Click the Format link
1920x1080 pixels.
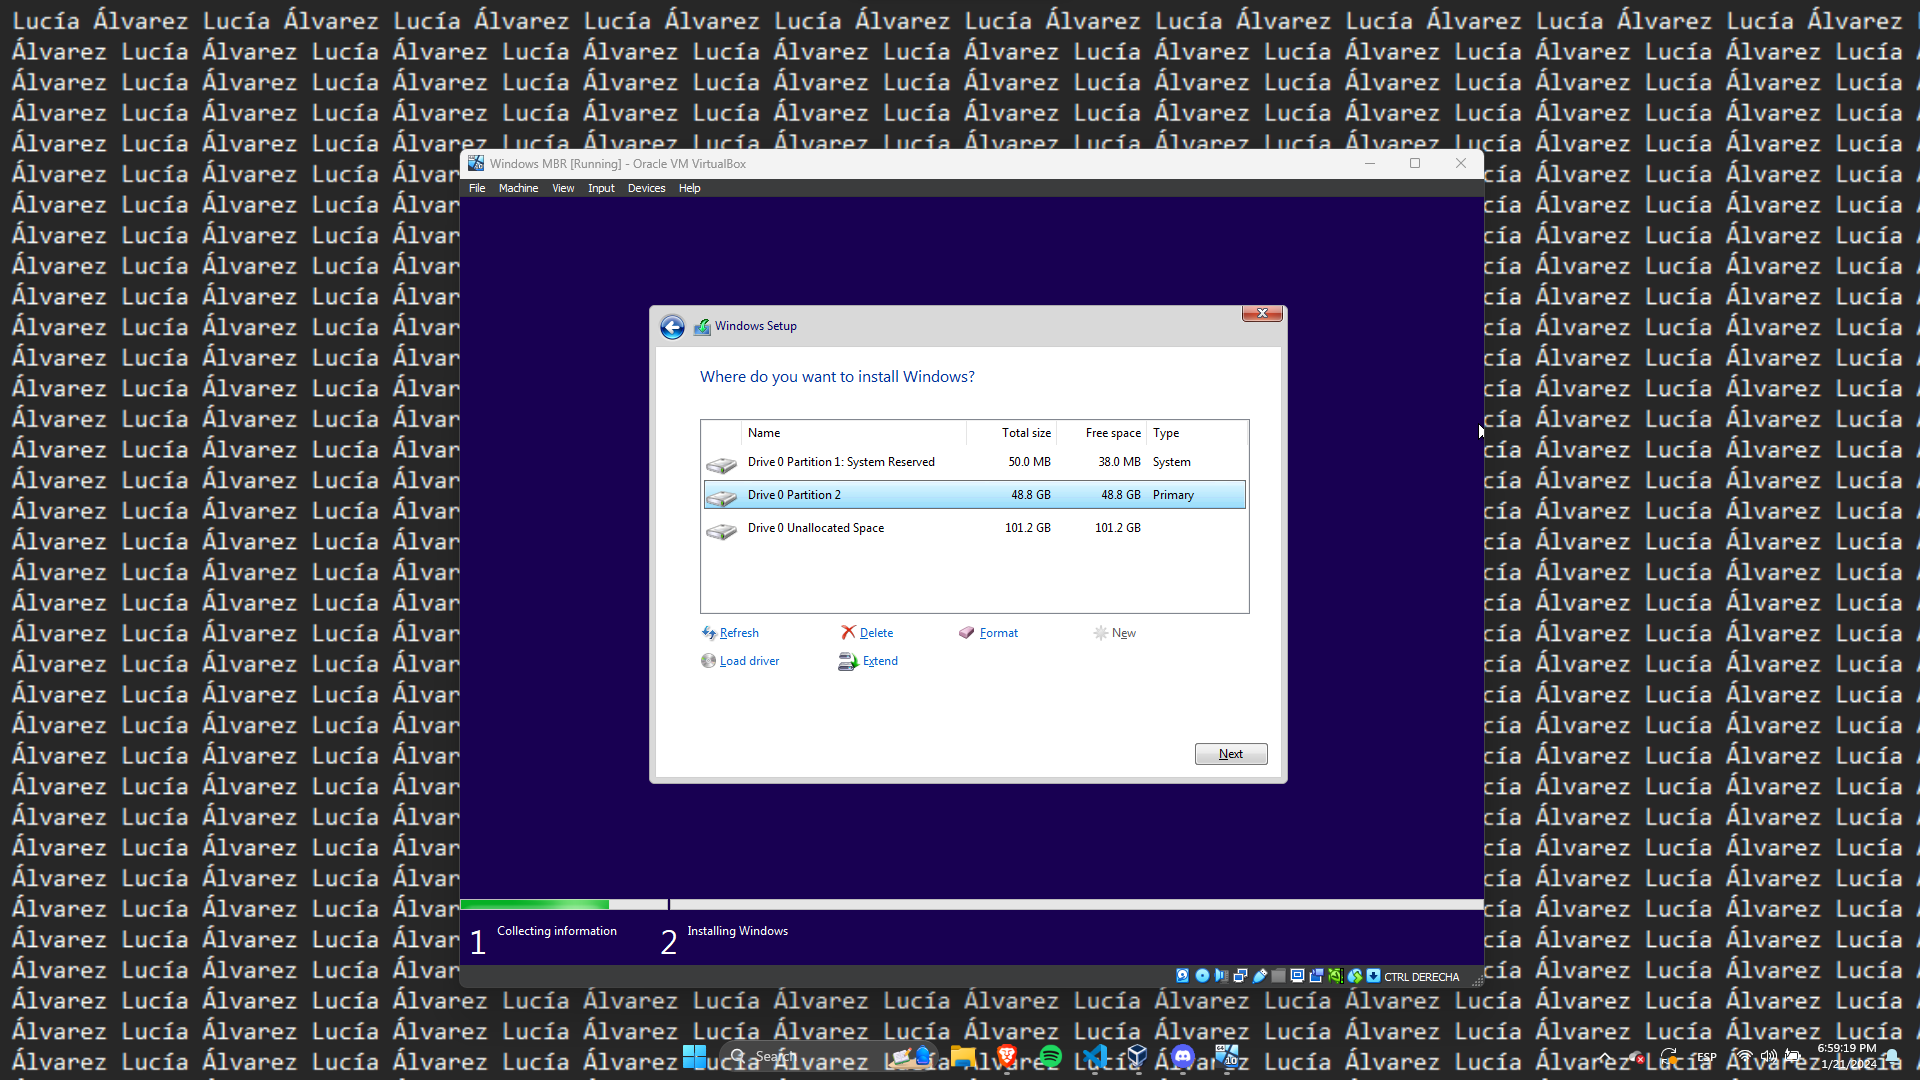tap(998, 633)
